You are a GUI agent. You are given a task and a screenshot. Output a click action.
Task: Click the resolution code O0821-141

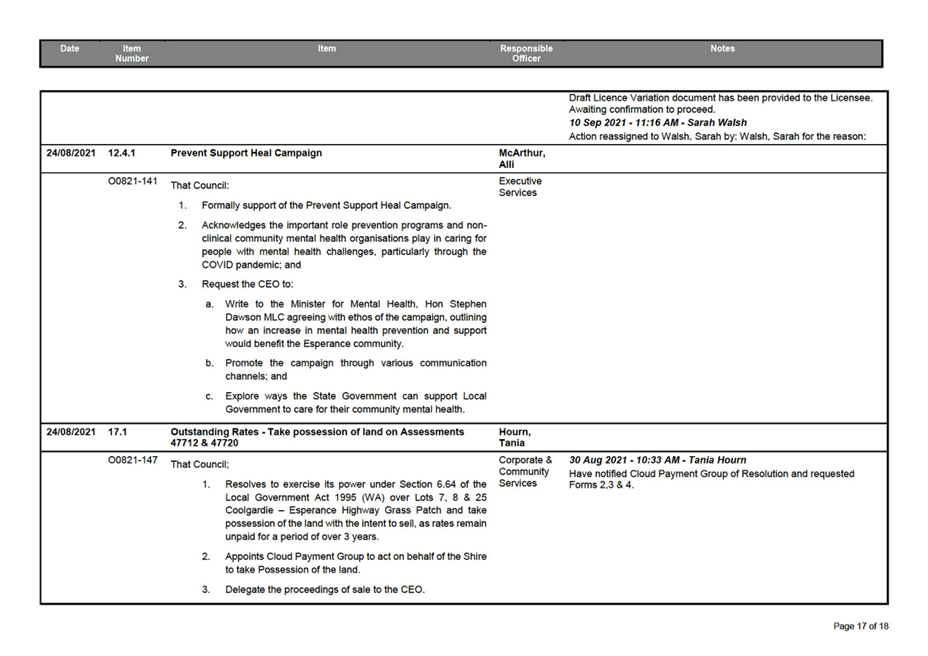tap(132, 182)
